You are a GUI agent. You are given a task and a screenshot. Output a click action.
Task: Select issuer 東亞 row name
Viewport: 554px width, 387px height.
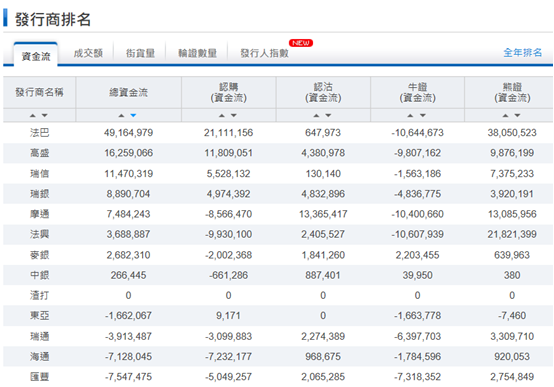pyautogui.click(x=40, y=315)
